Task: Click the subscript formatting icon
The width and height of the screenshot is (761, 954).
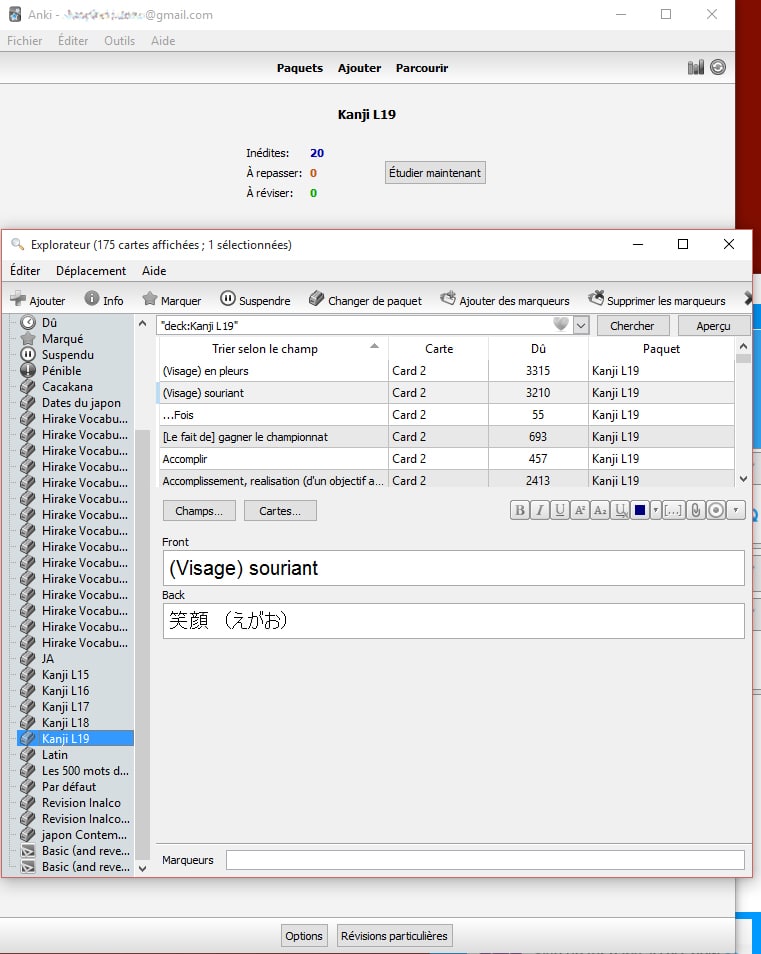Action: click(x=600, y=510)
